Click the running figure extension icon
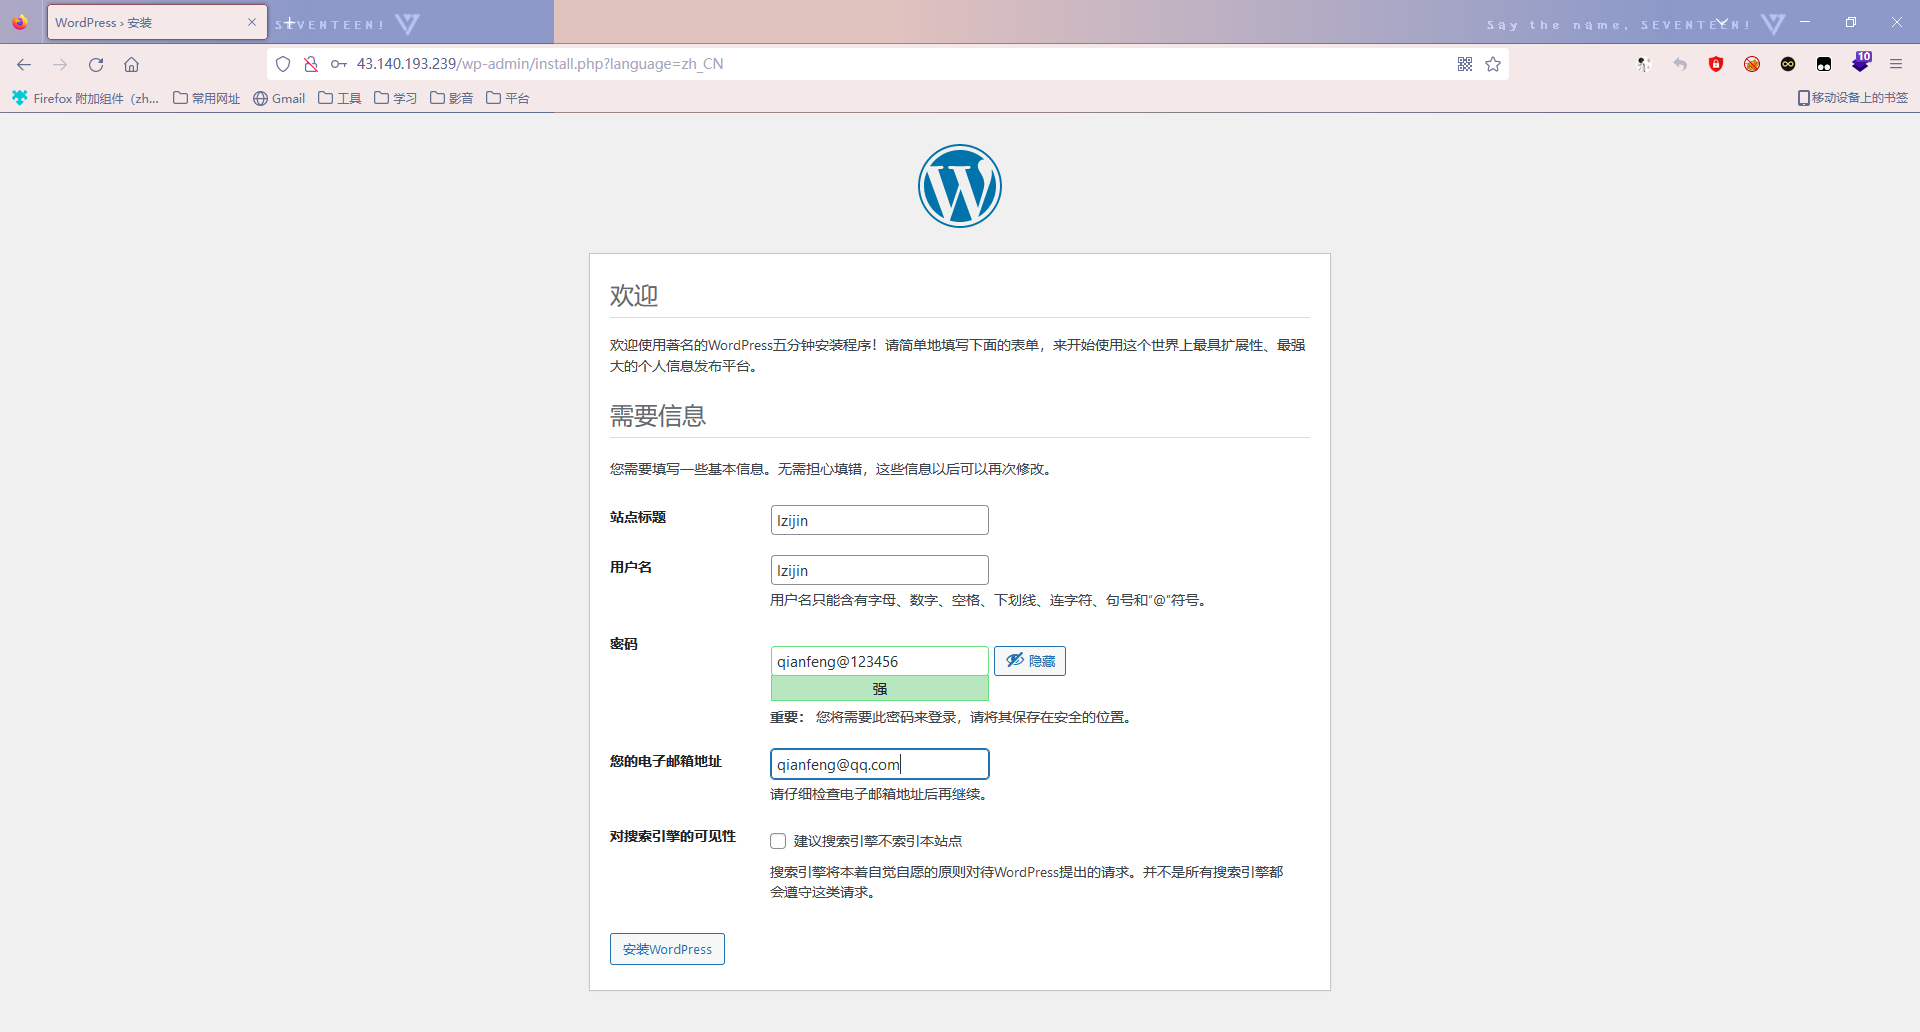Viewport: 1920px width, 1032px height. (x=1644, y=64)
